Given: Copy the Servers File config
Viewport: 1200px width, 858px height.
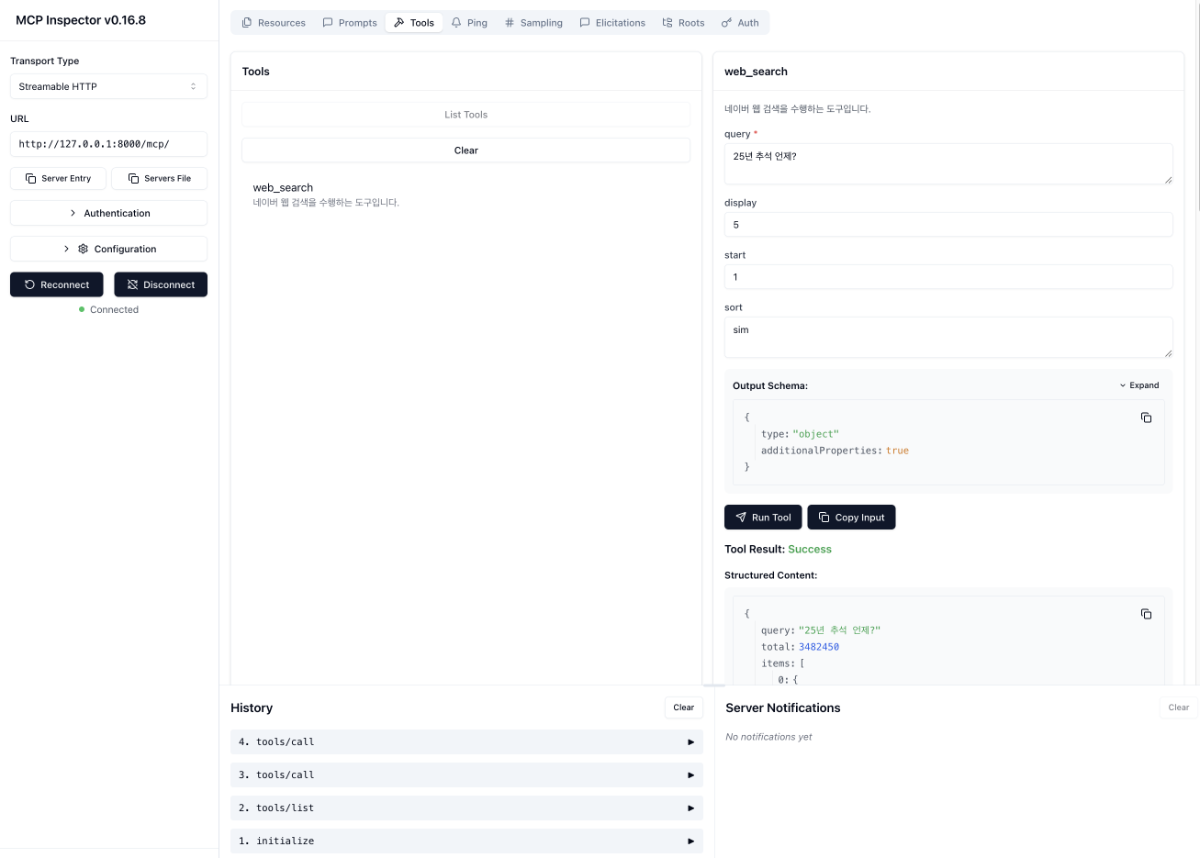Looking at the screenshot, I should 159,178.
